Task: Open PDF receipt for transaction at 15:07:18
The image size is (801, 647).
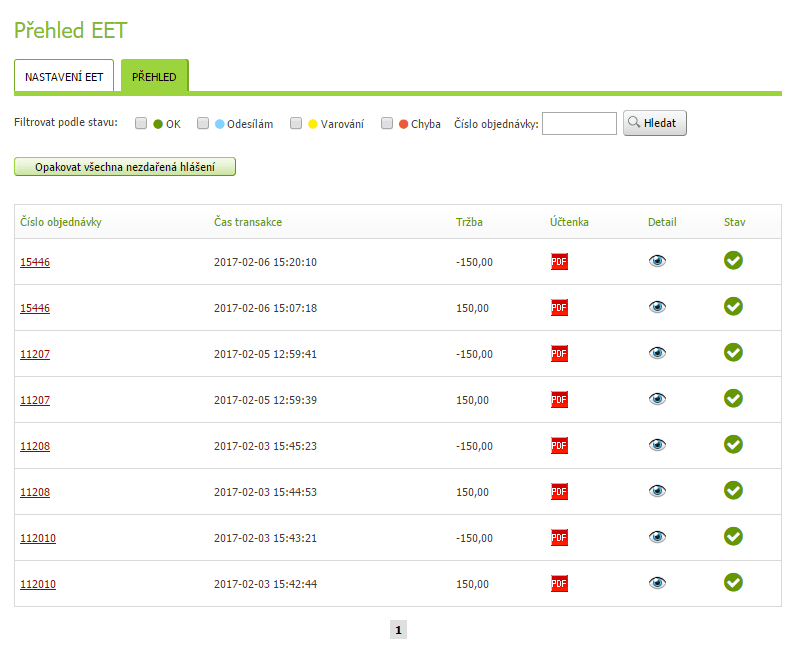Action: [x=559, y=308]
